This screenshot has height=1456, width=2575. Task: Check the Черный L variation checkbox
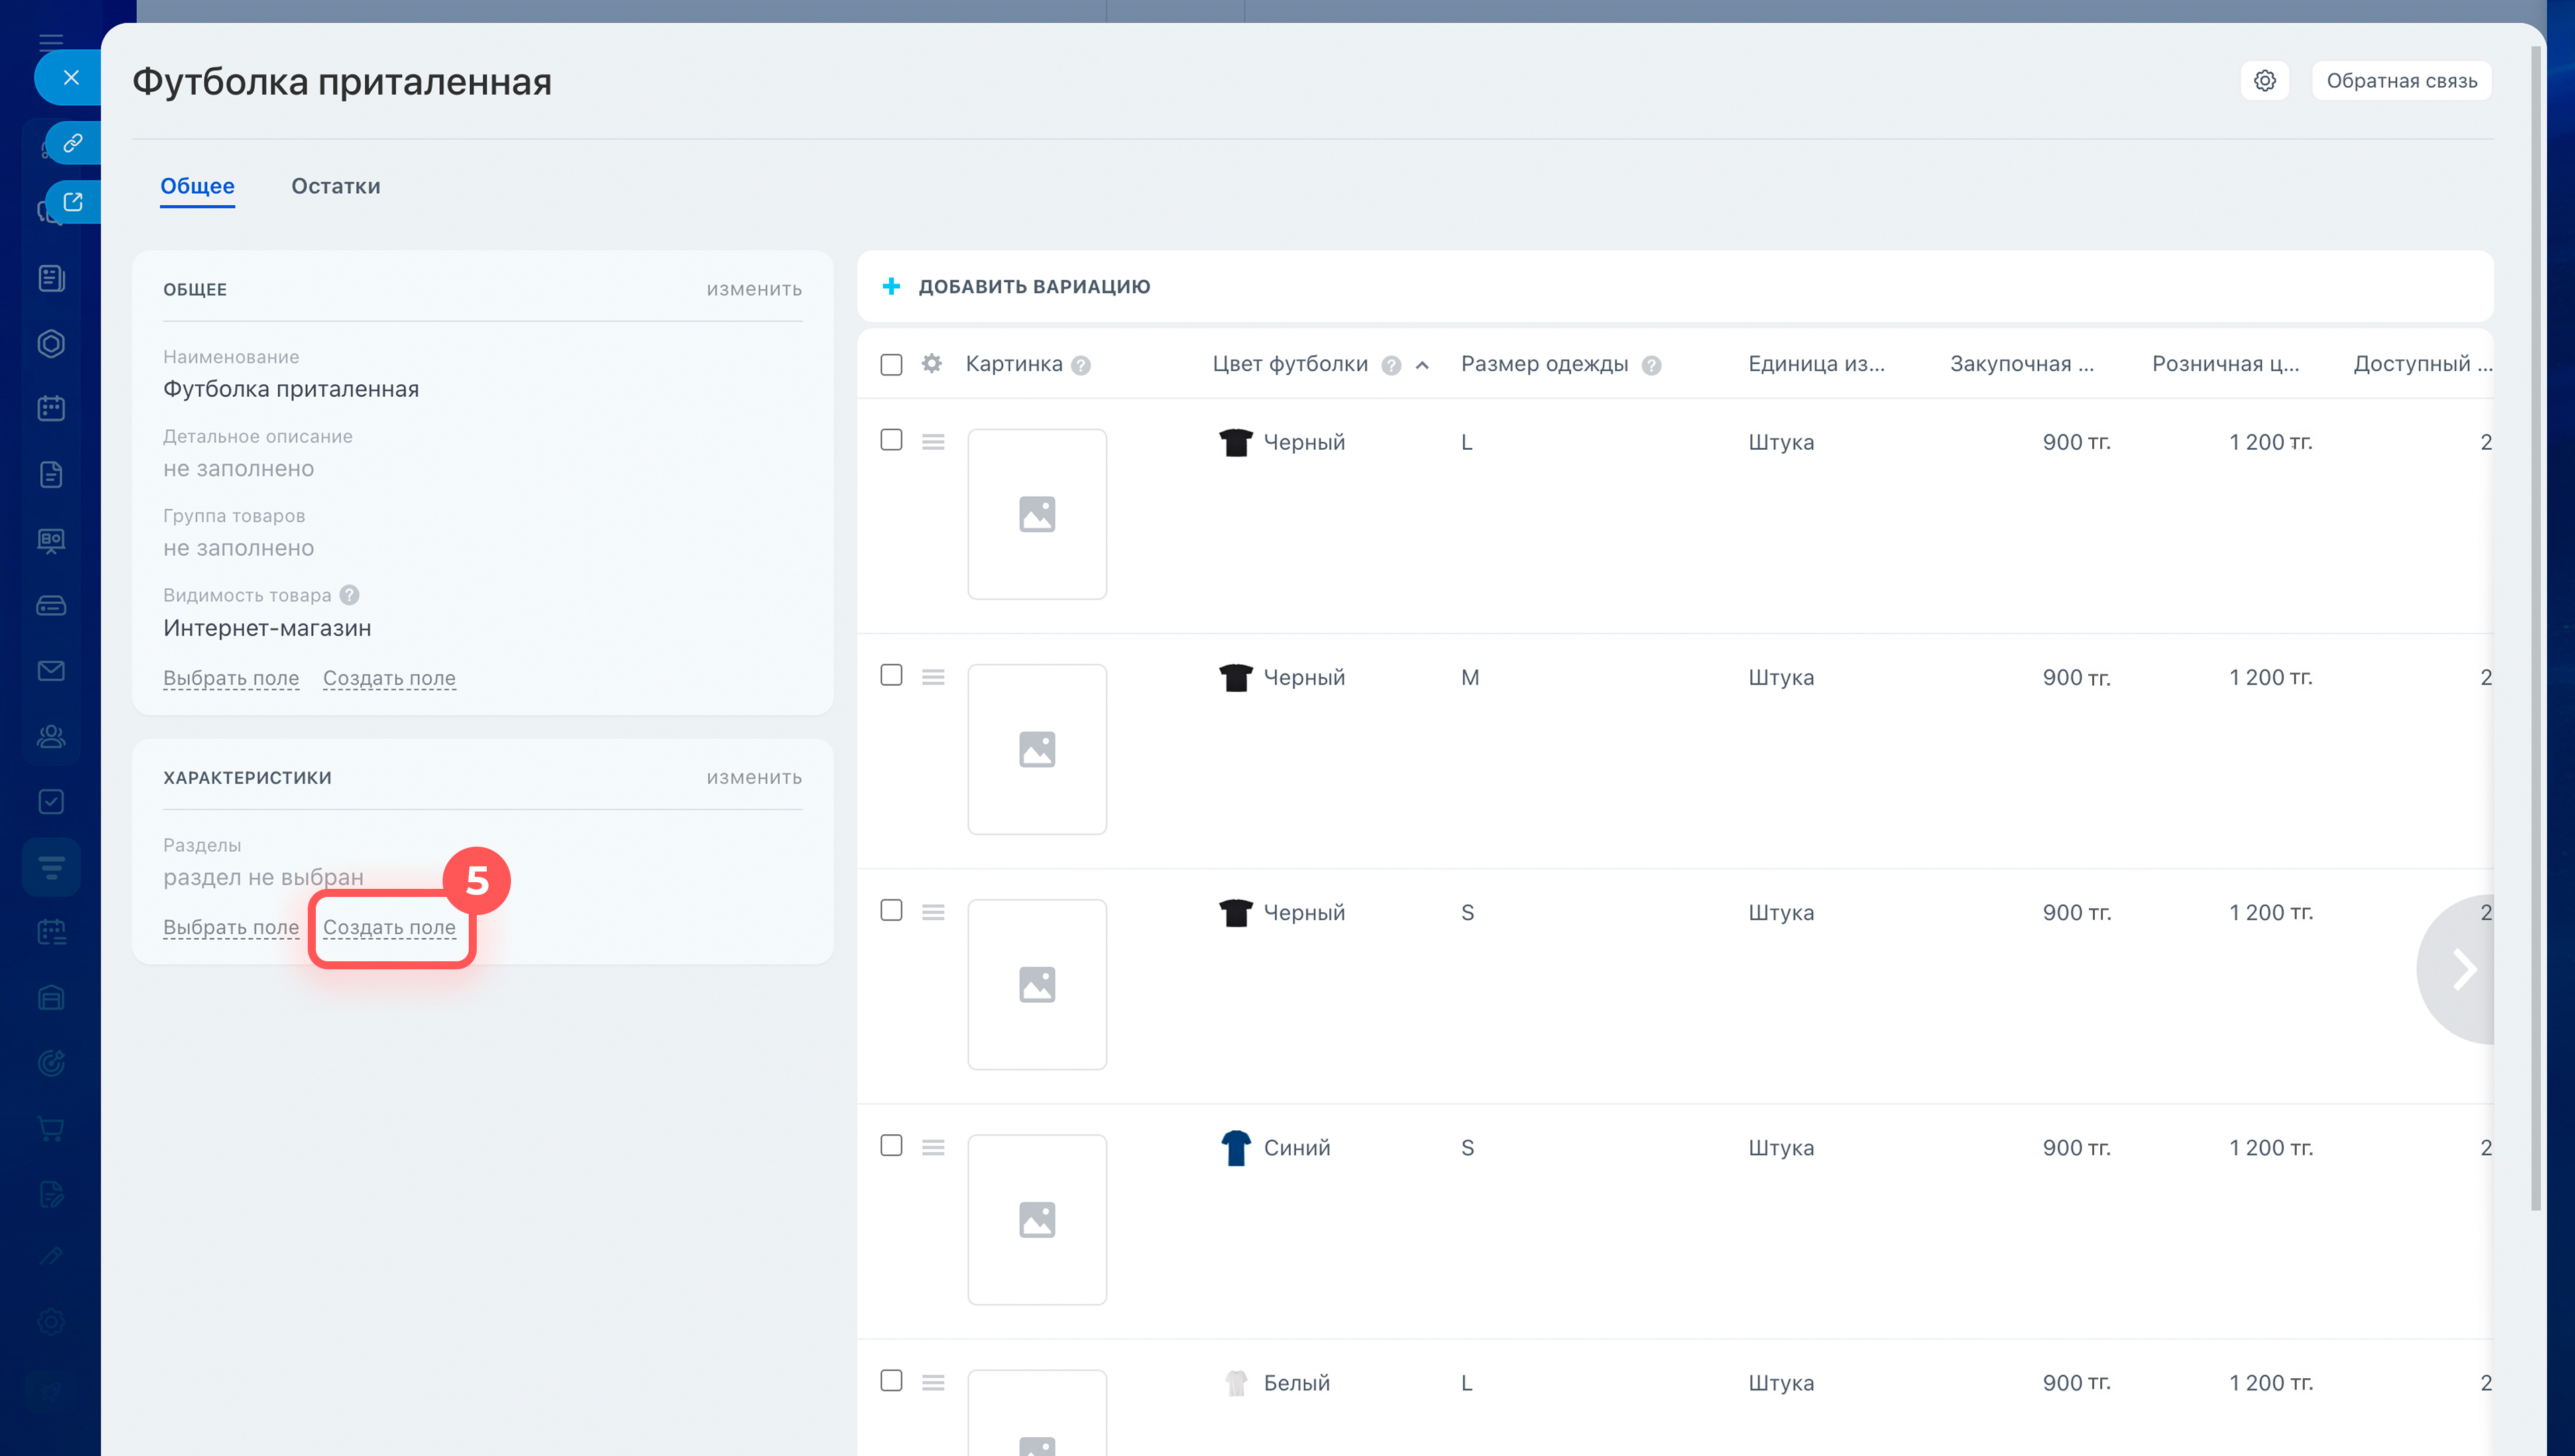pos(891,441)
